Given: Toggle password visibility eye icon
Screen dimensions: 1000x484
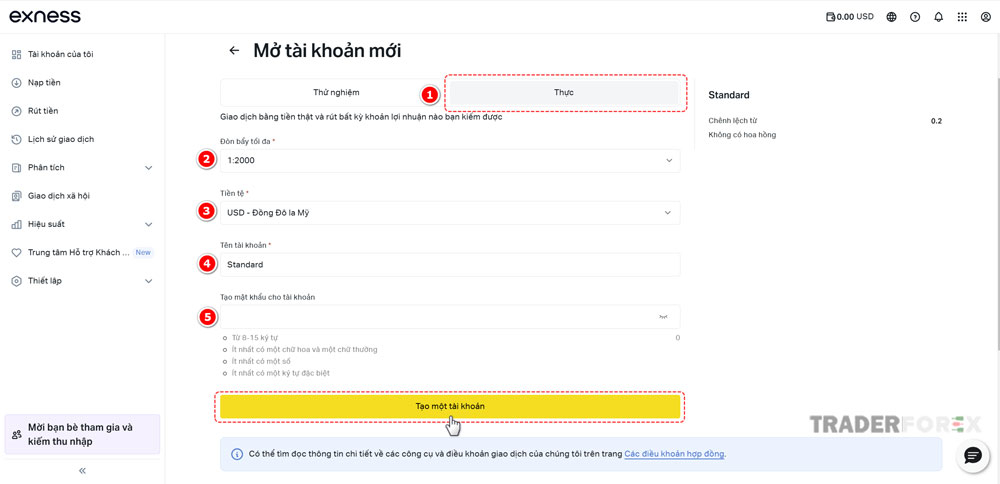Looking at the screenshot, I should (x=663, y=316).
